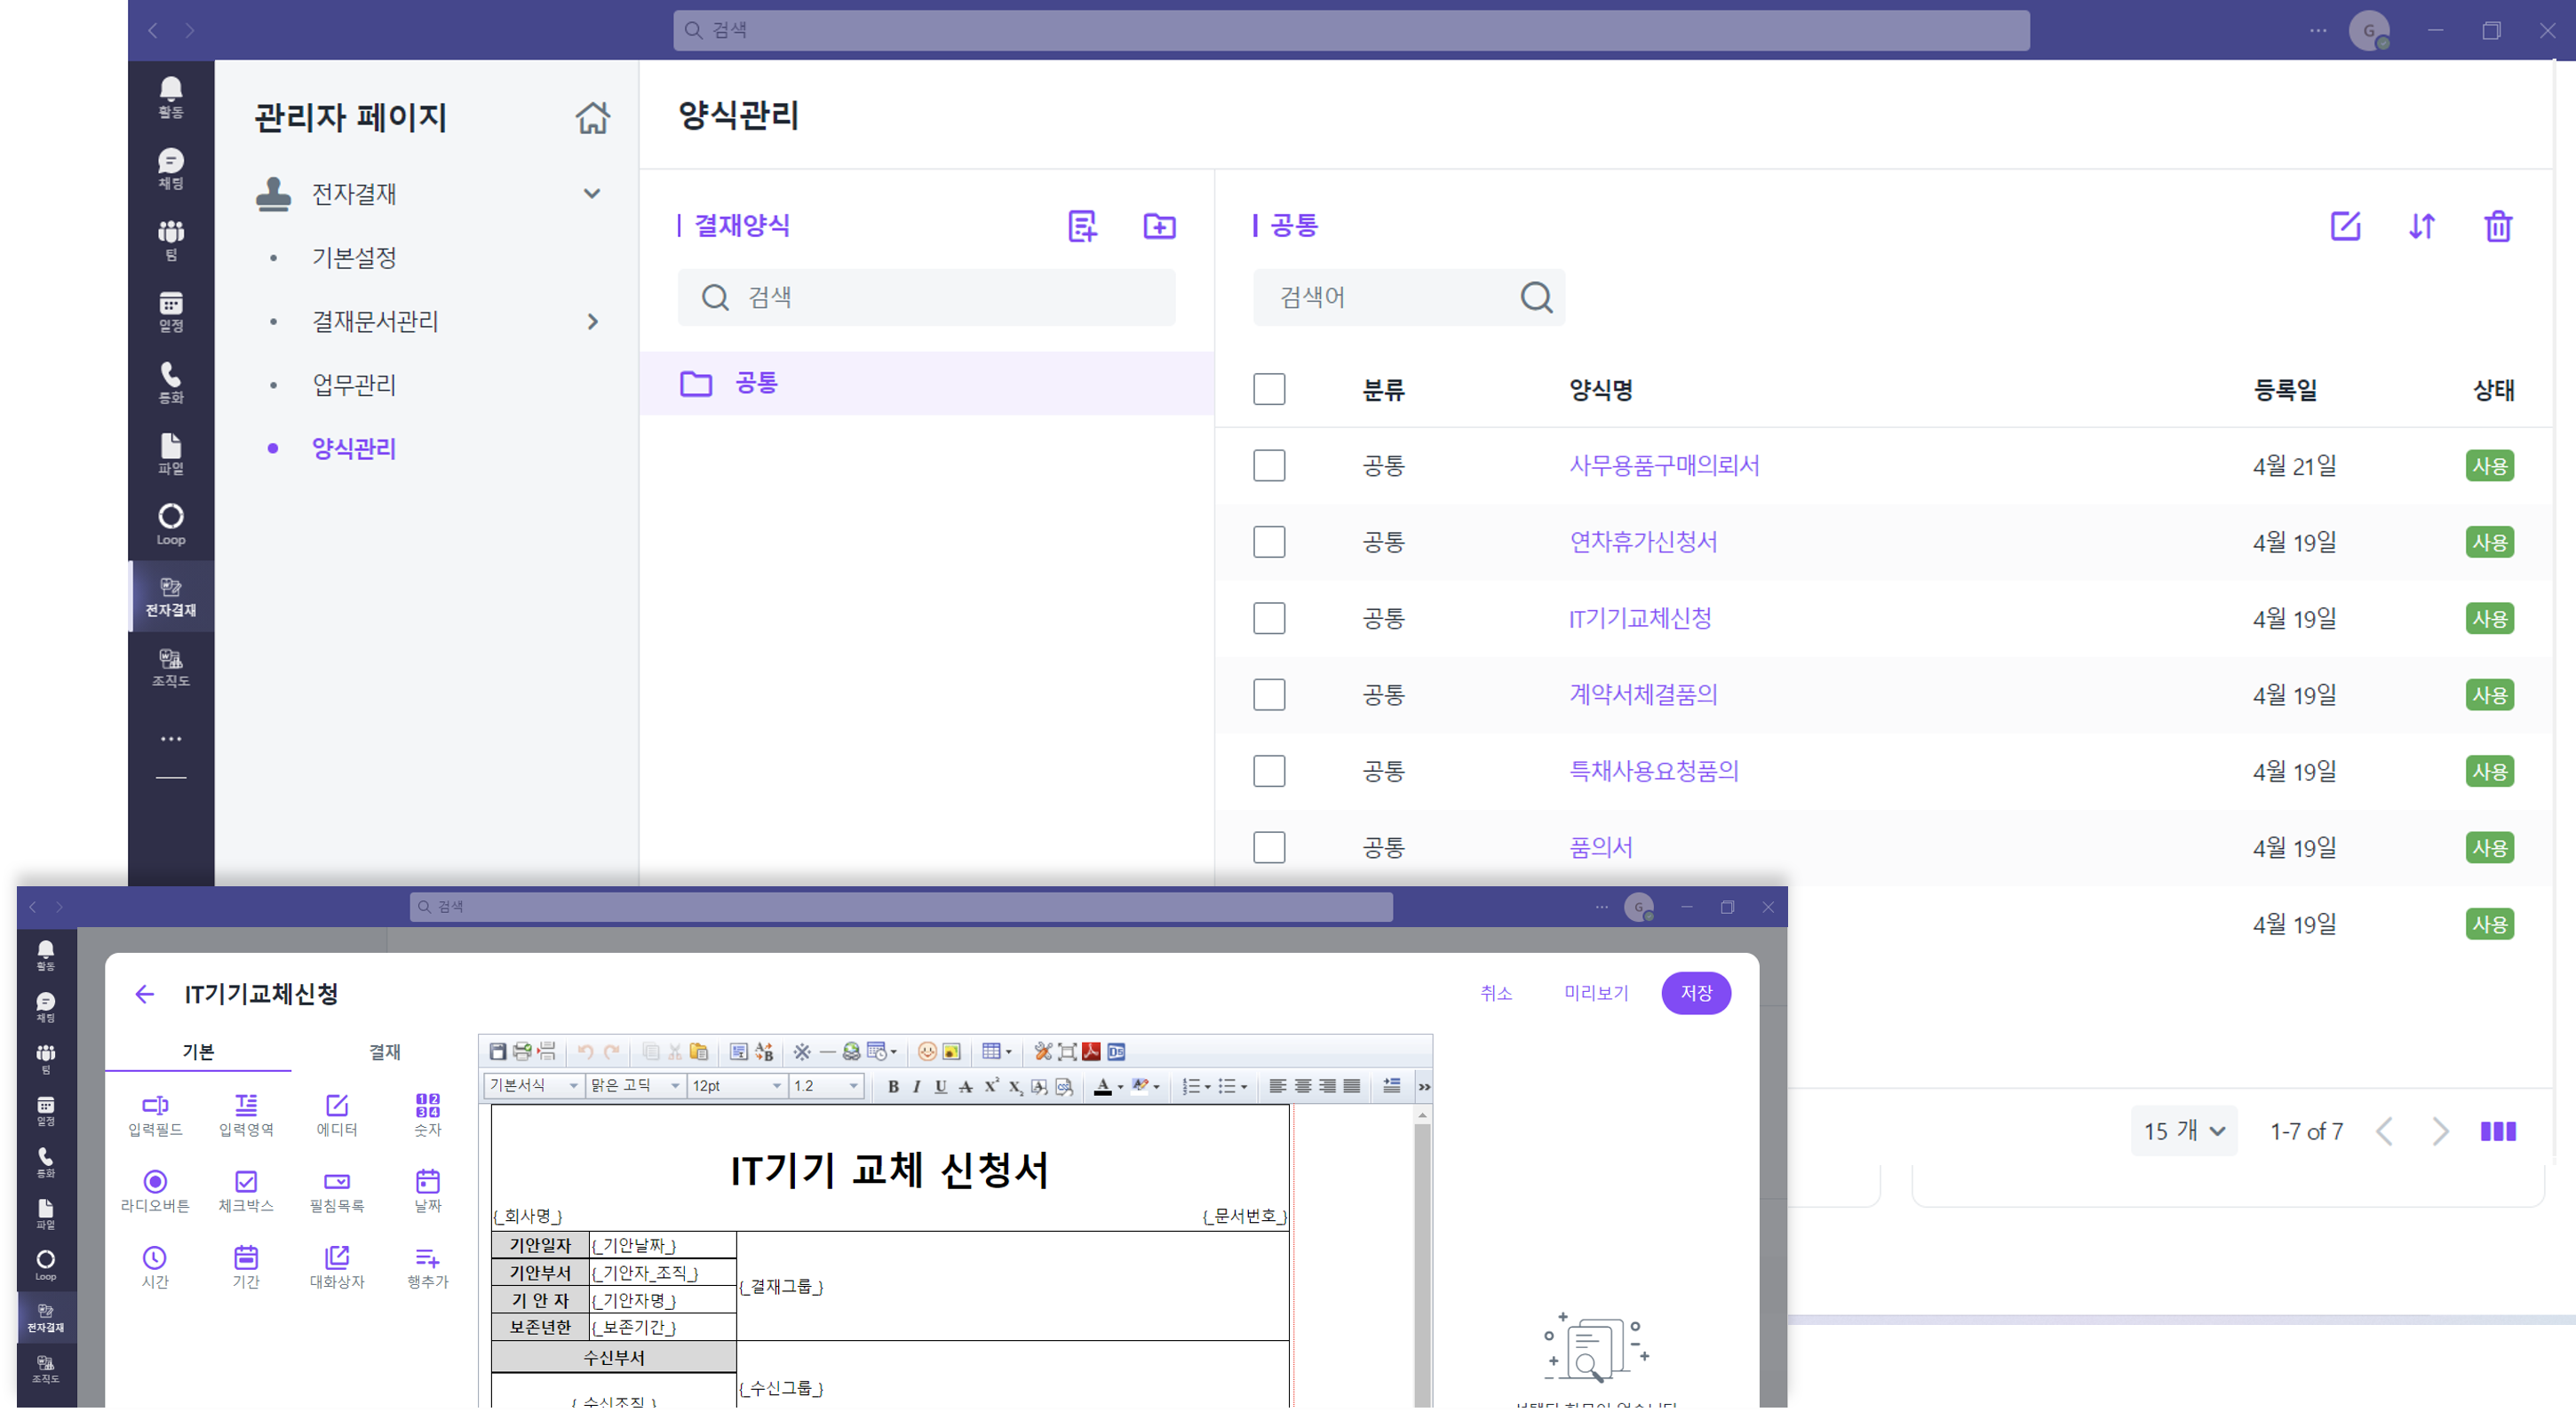Insert 대화상자 component in form editor
This screenshot has height=1412, width=2576.
337,1267
